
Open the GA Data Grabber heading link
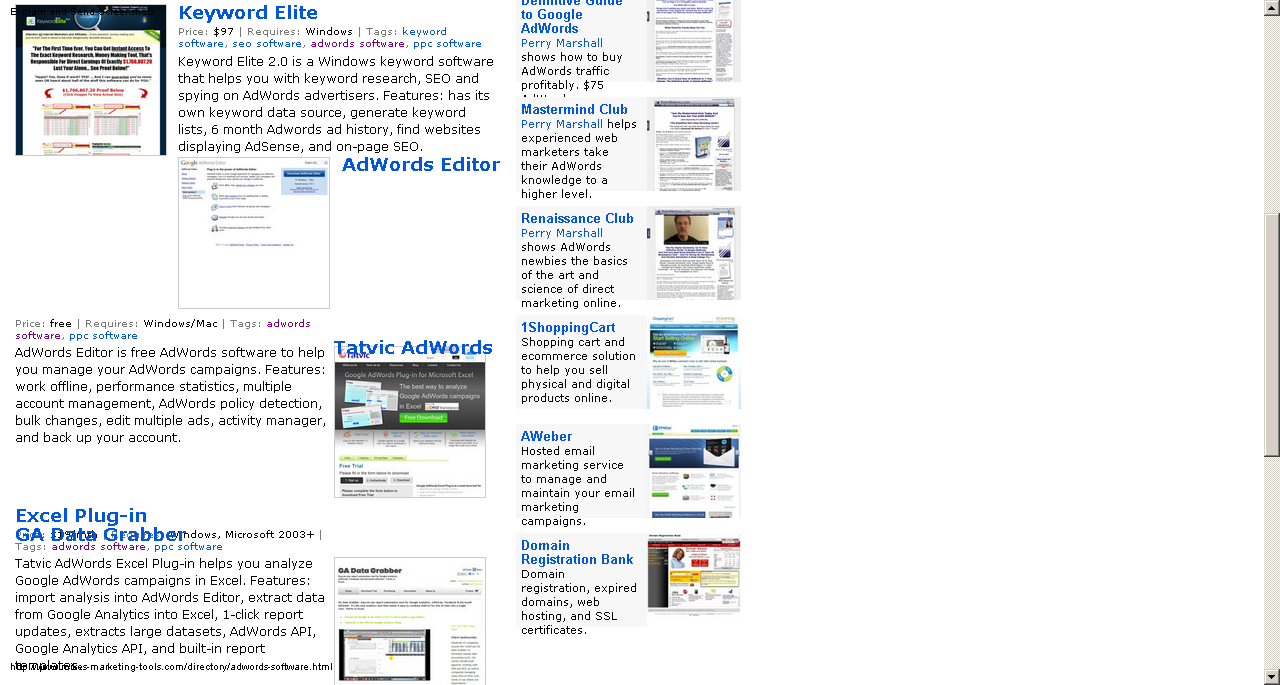click(101, 535)
